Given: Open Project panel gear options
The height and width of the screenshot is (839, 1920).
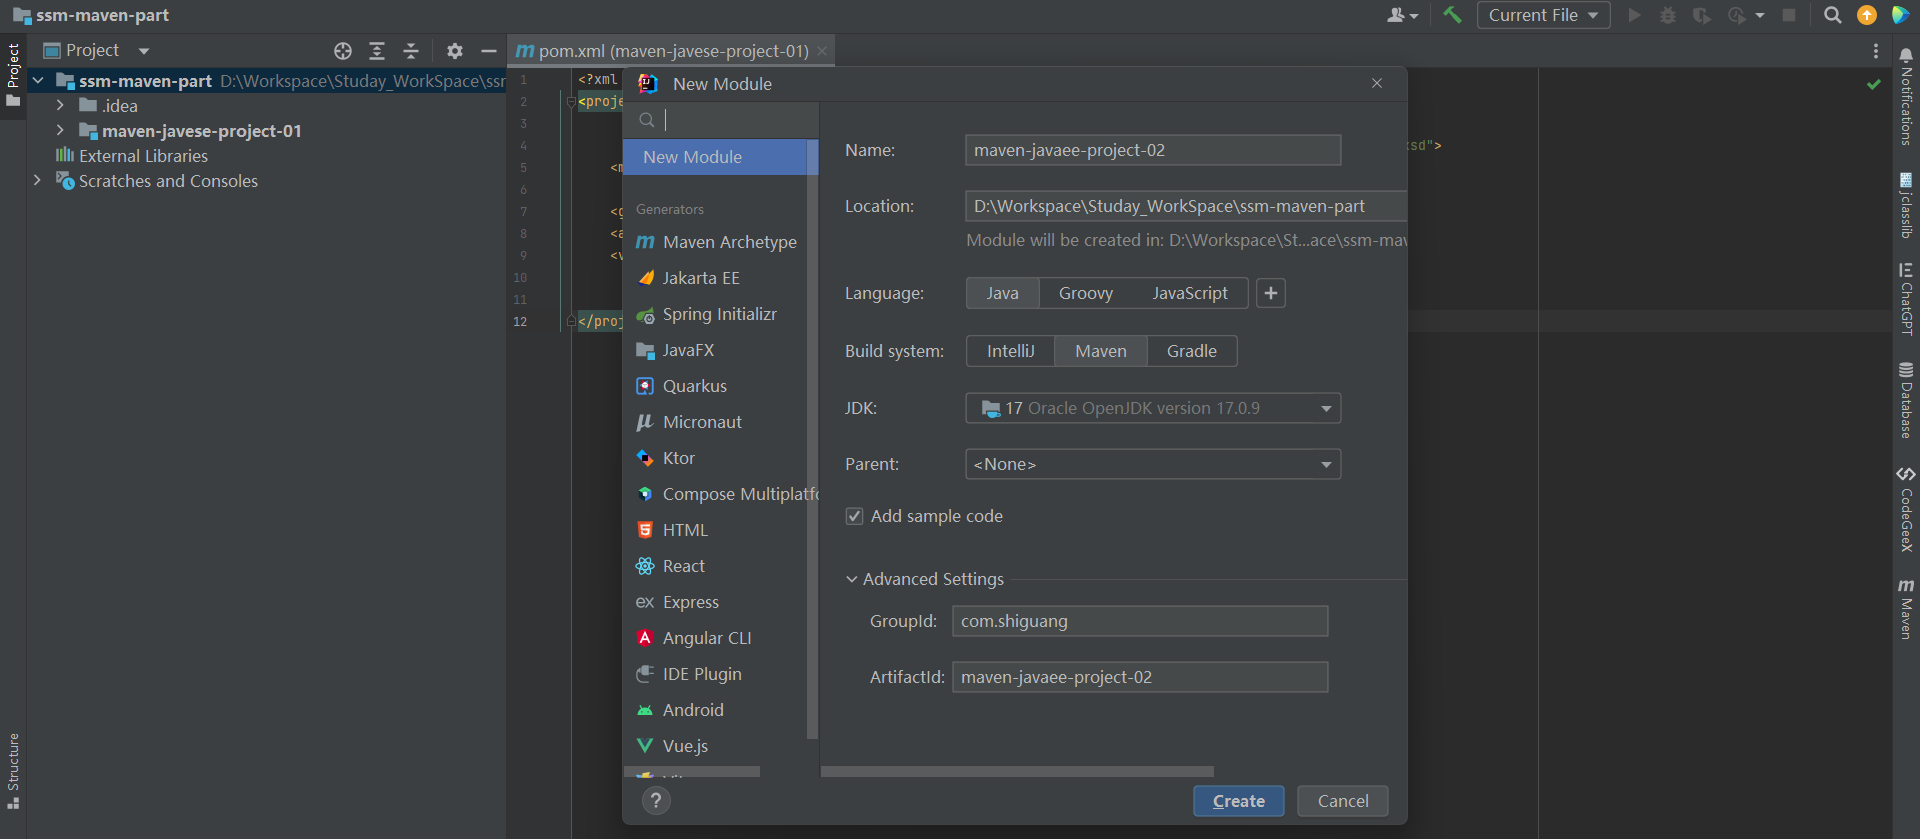Looking at the screenshot, I should (455, 51).
